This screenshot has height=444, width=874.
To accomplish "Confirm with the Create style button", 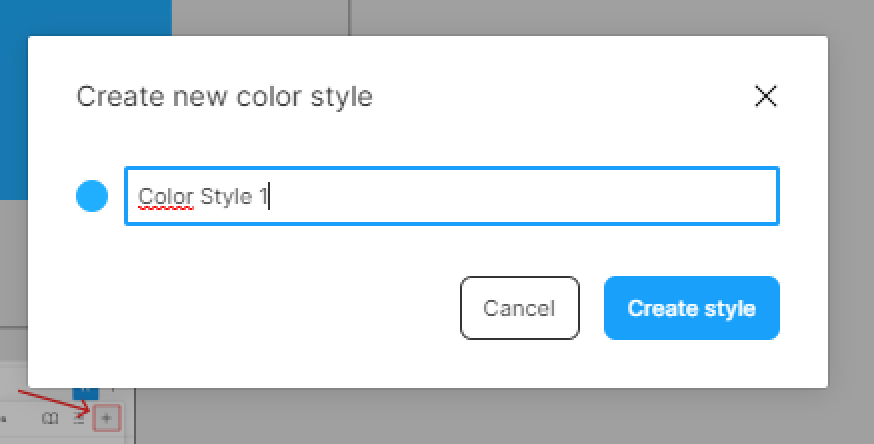I will [x=691, y=308].
